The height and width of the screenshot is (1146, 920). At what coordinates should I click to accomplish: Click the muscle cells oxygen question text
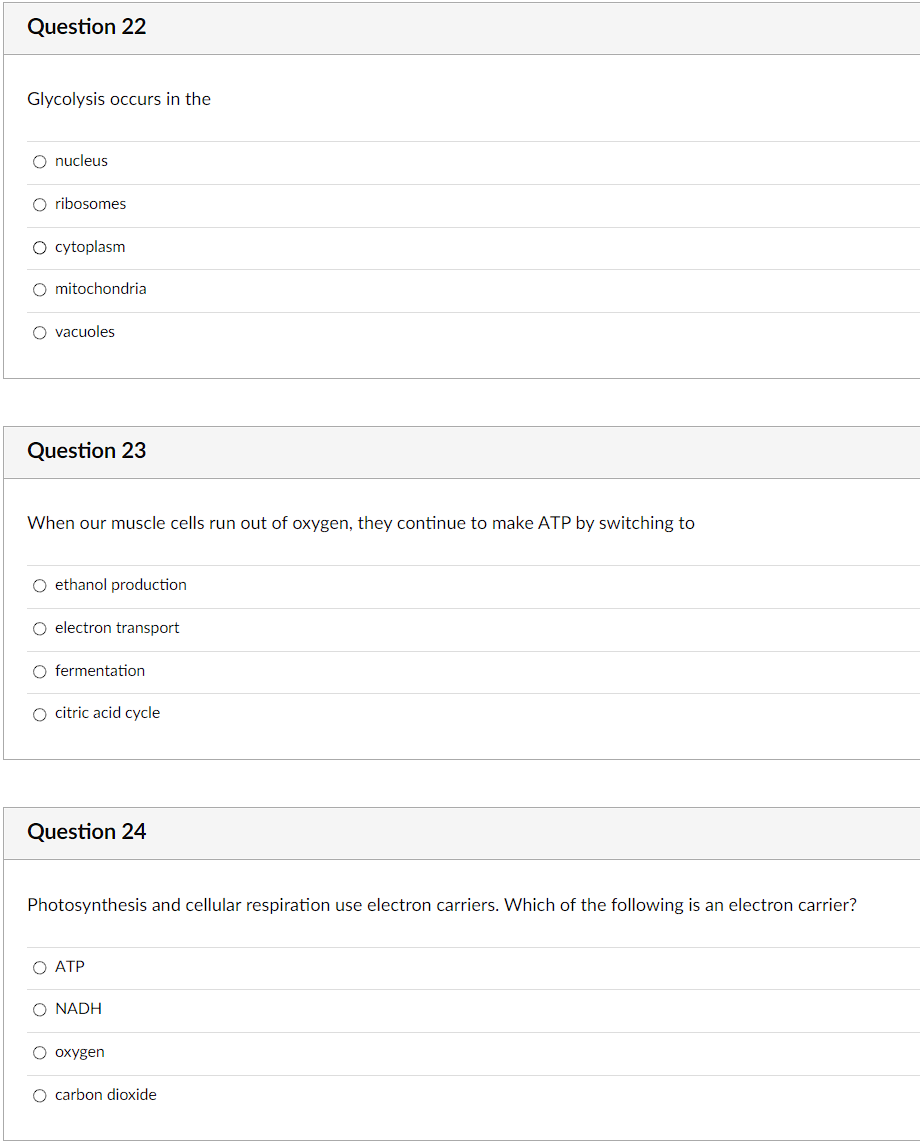pos(361,523)
